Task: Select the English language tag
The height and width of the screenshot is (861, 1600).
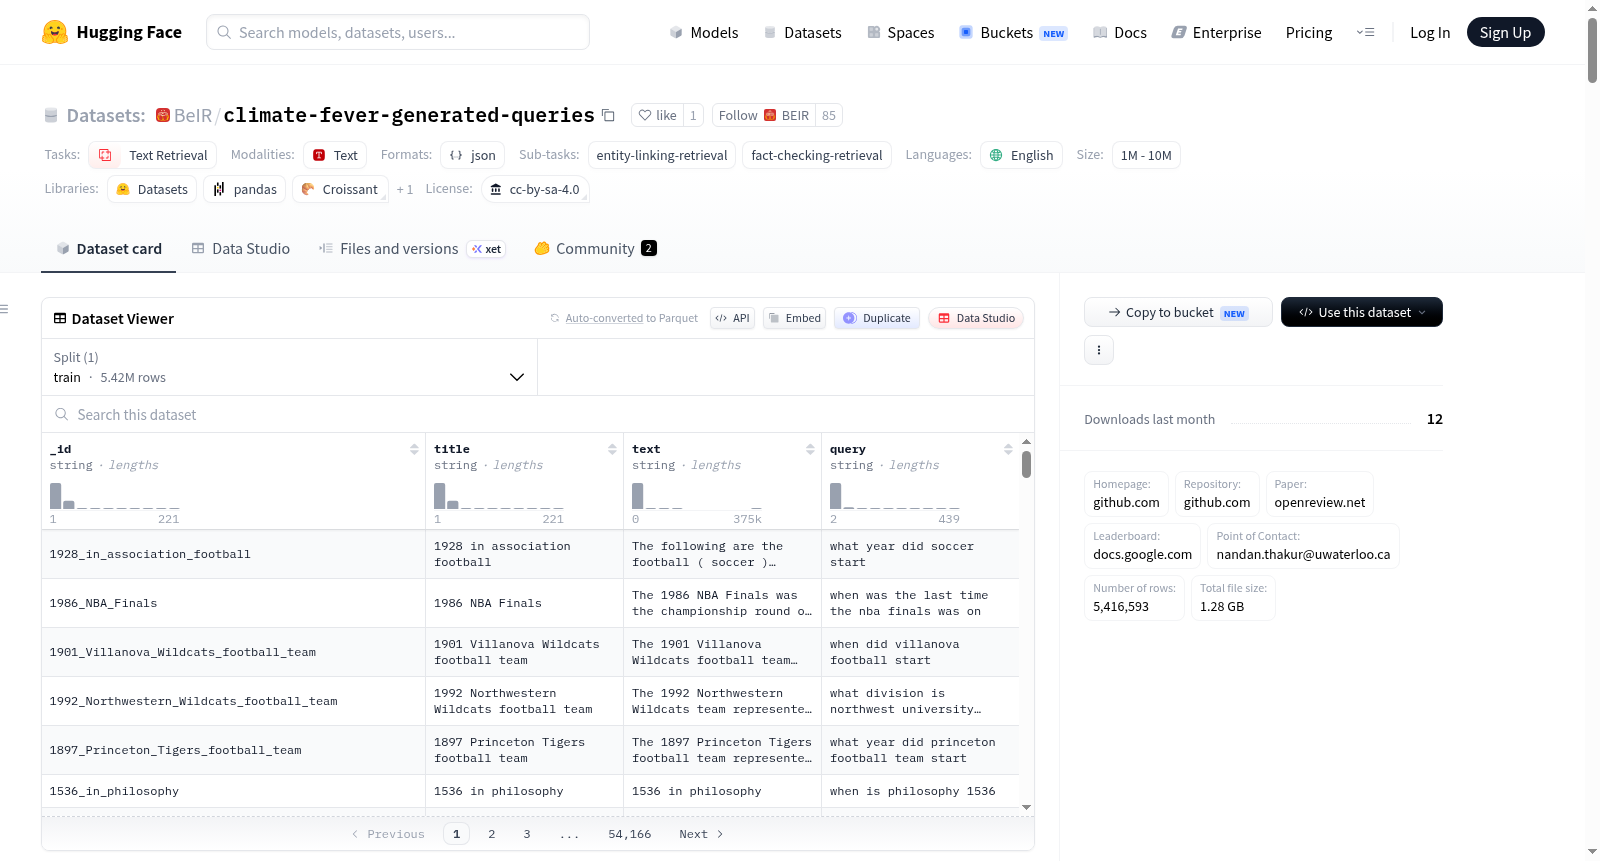Action: coord(1021,155)
